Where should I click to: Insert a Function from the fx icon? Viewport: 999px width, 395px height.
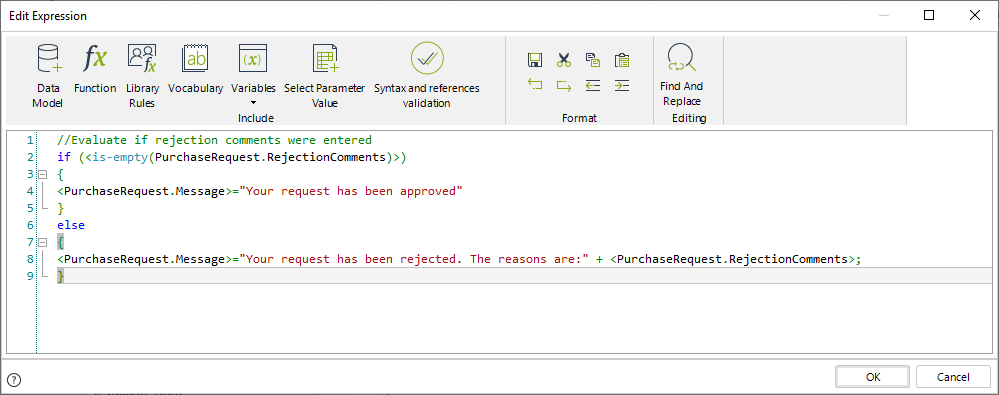pos(95,69)
